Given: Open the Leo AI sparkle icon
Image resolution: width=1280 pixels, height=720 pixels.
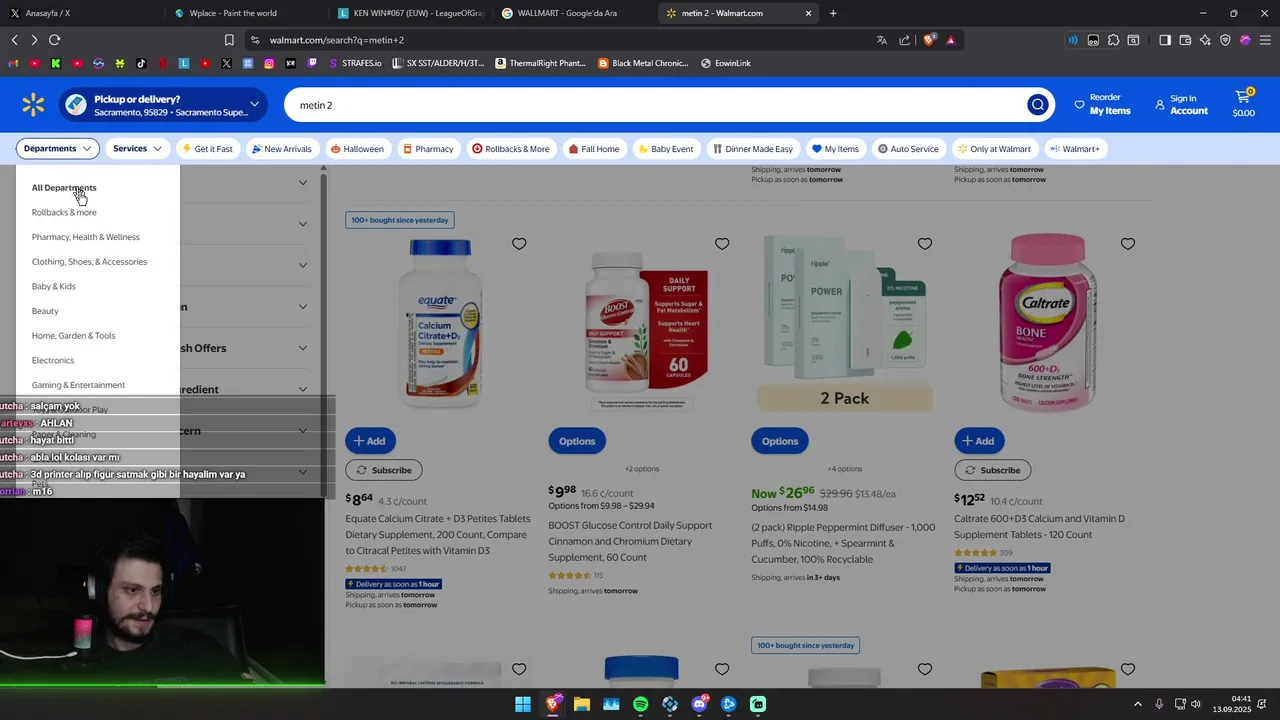Looking at the screenshot, I should pos(1205,40).
